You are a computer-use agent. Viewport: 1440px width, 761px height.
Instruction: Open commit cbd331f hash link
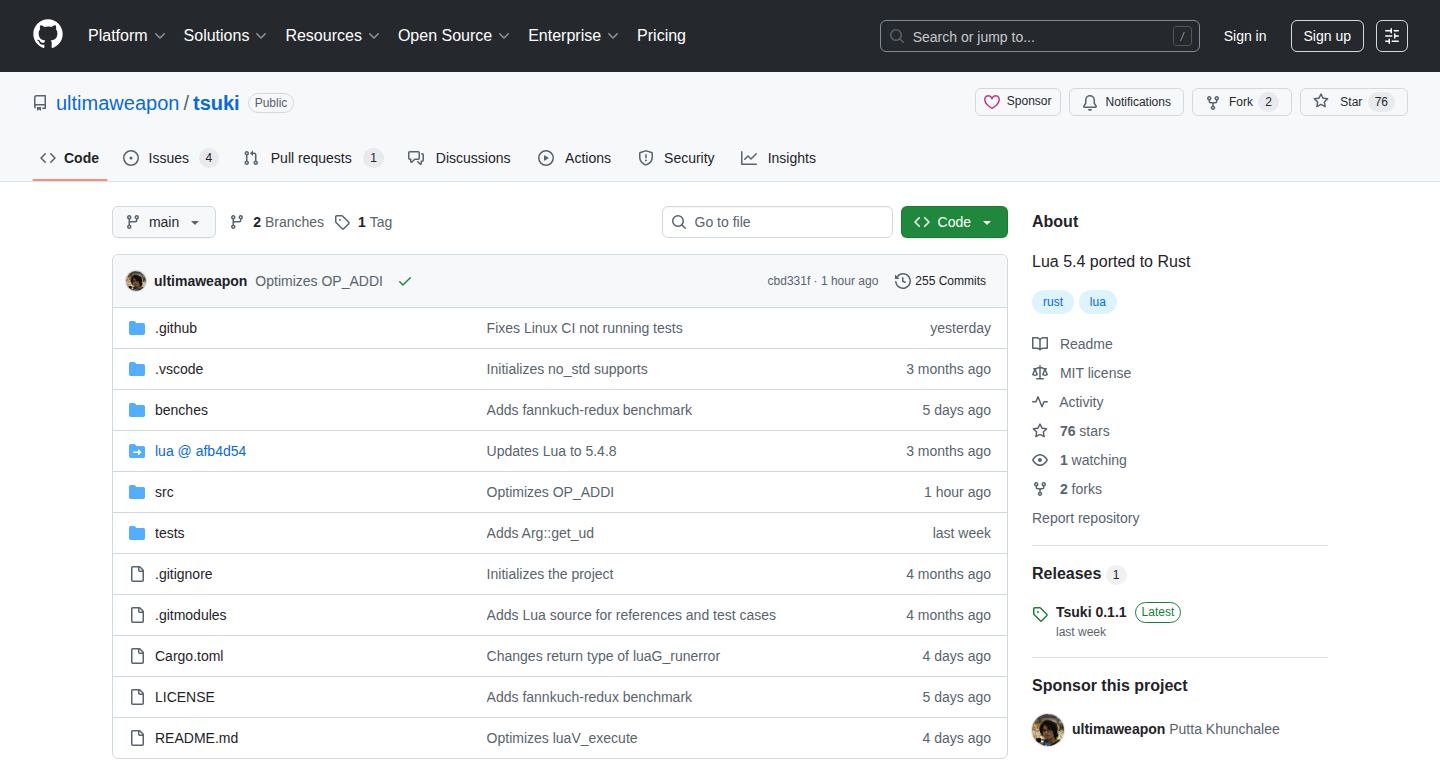click(789, 281)
